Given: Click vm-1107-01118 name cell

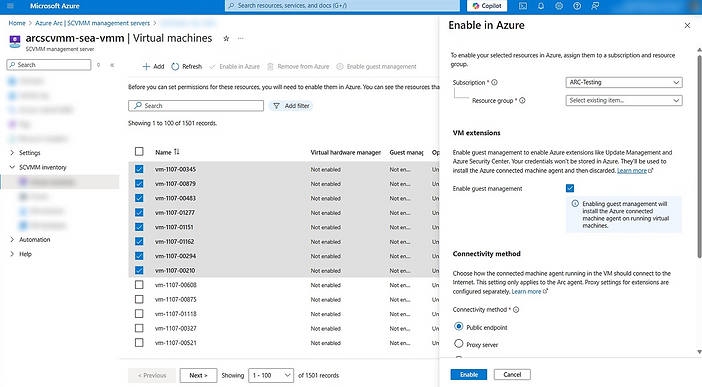Looking at the screenshot, I should (176, 314).
